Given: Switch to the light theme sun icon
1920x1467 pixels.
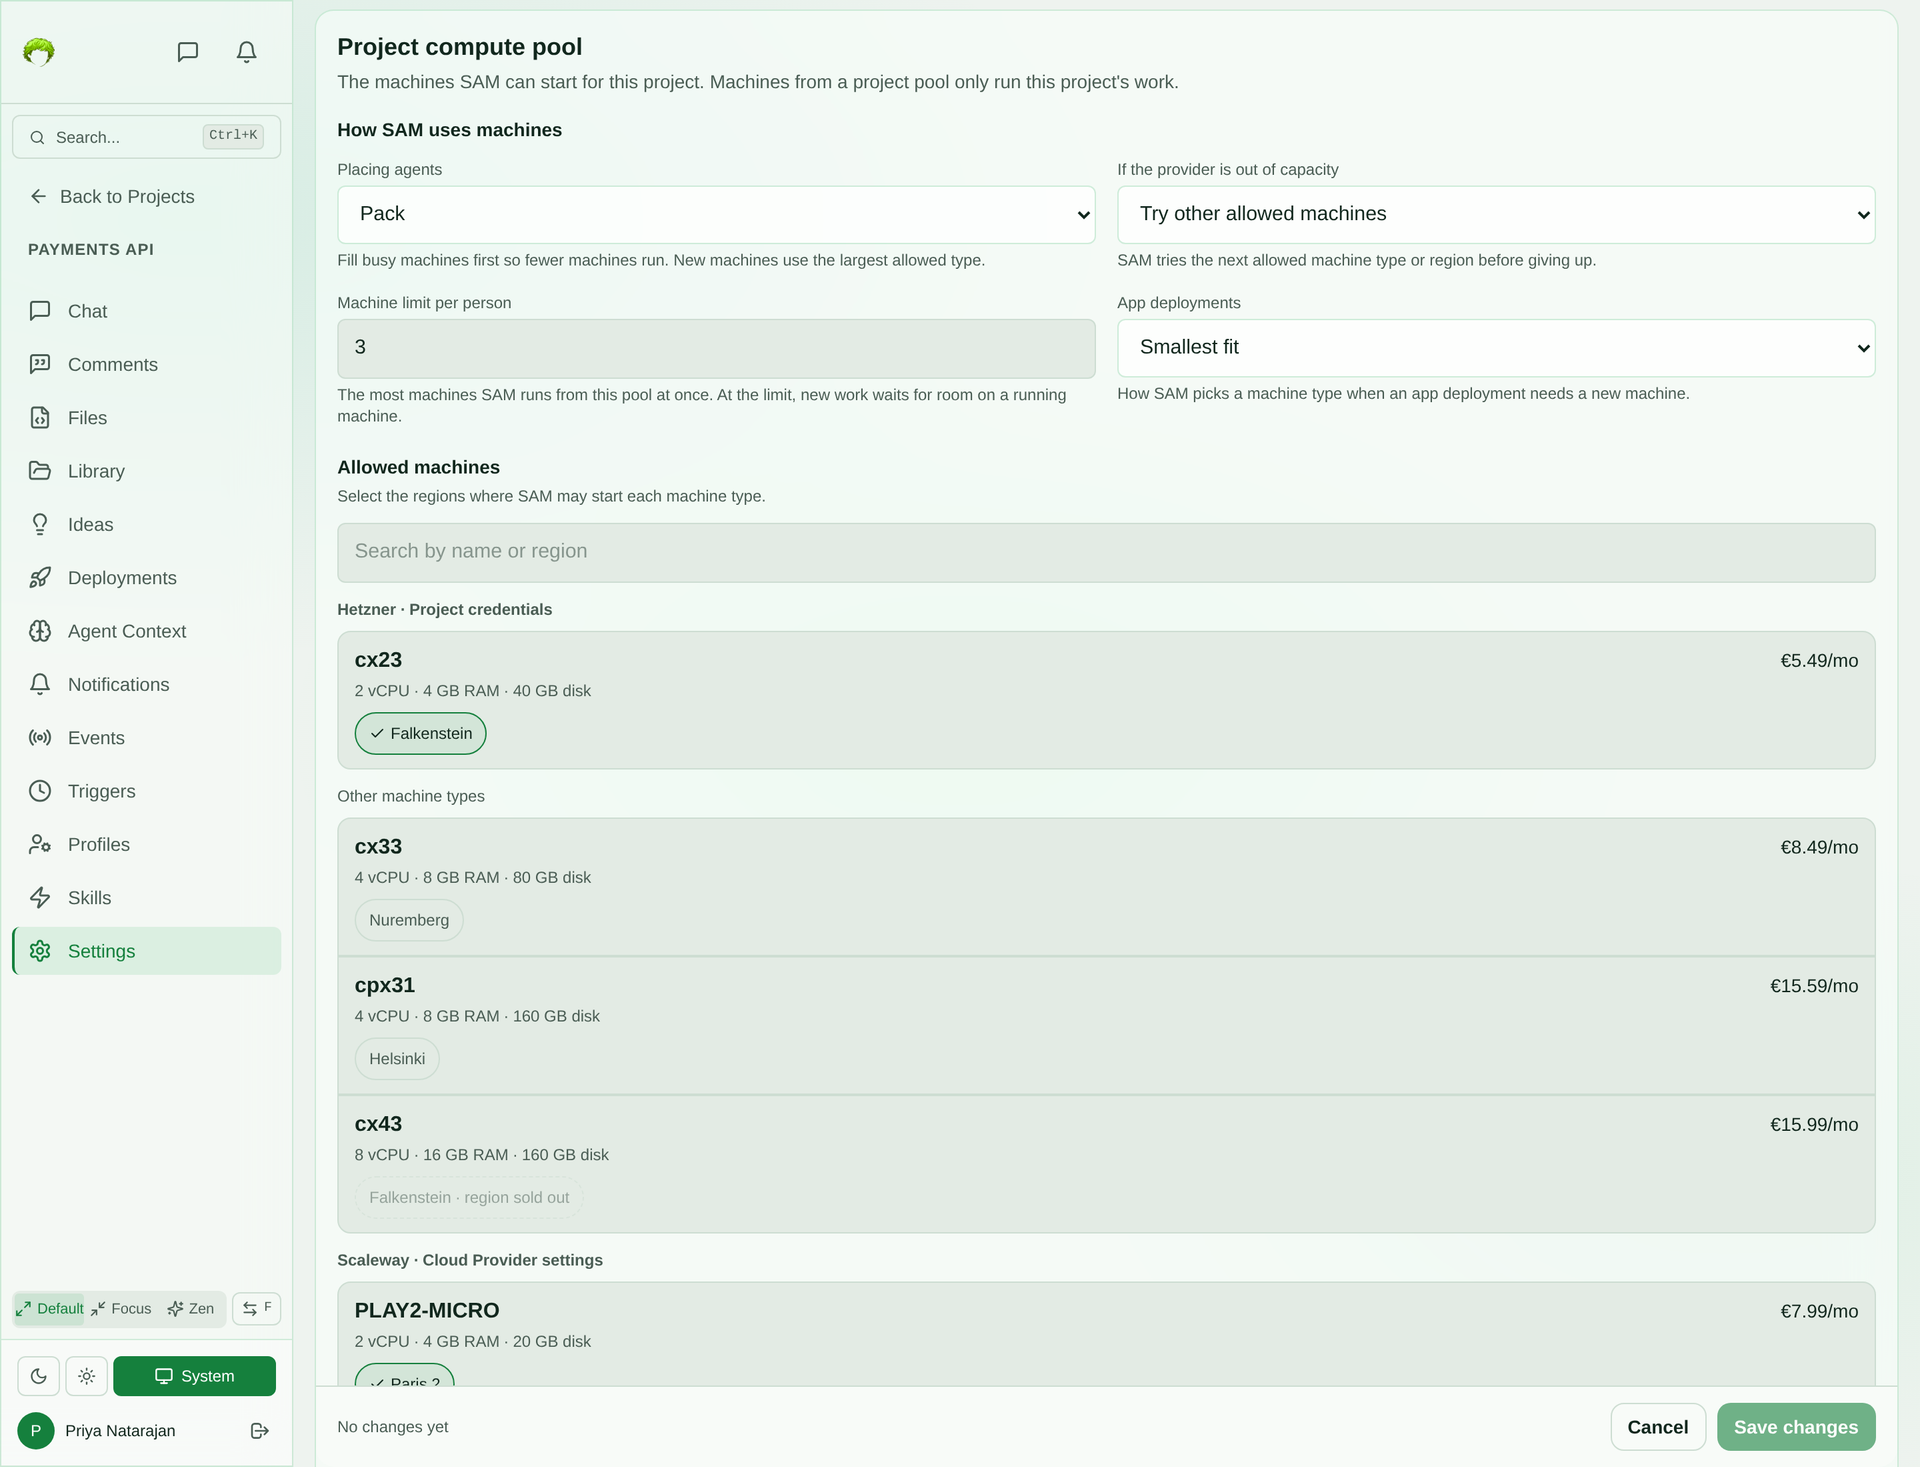Looking at the screenshot, I should 87,1376.
